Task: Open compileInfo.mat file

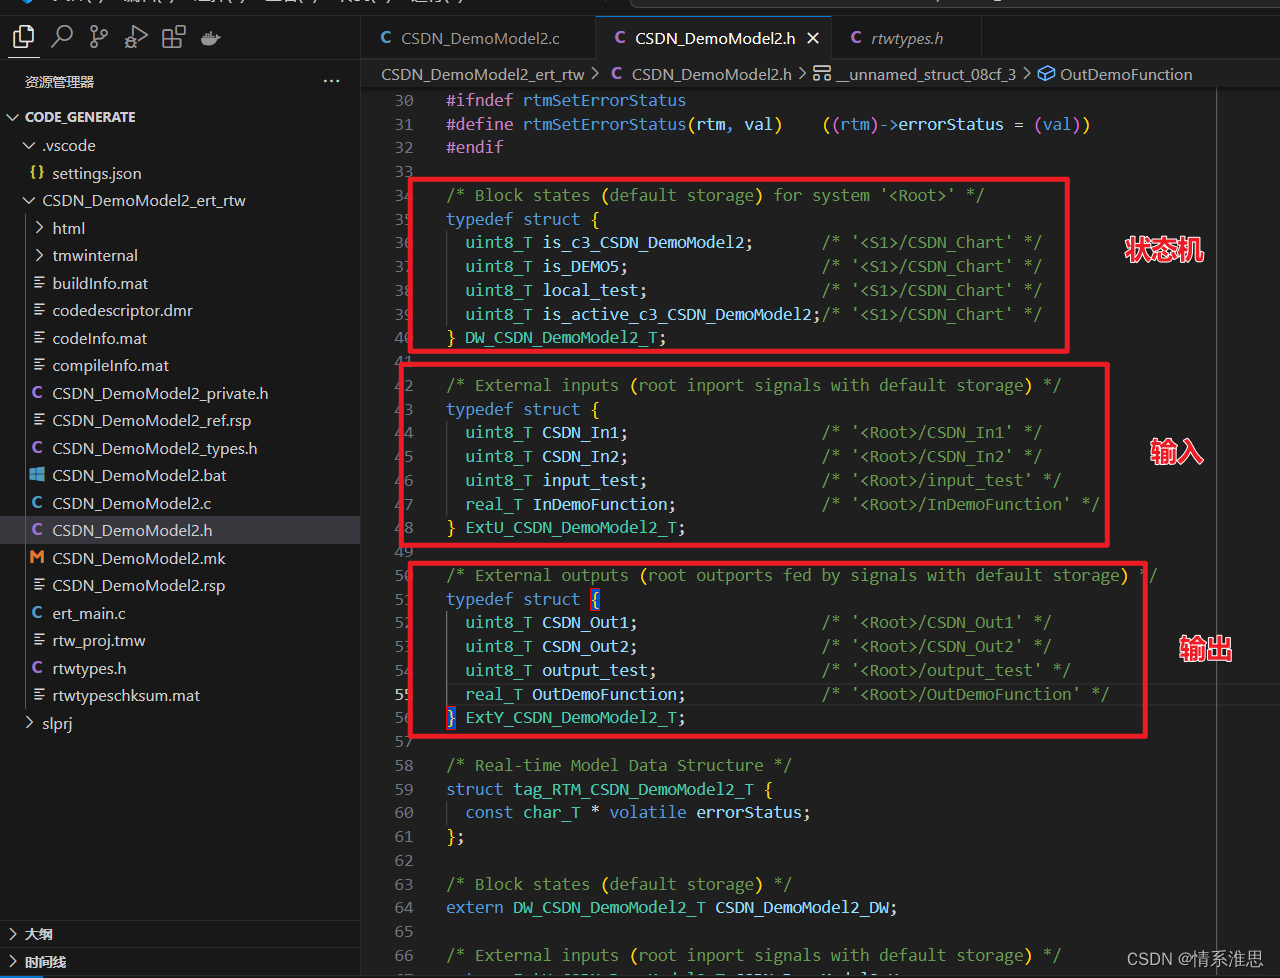Action: (x=180, y=365)
